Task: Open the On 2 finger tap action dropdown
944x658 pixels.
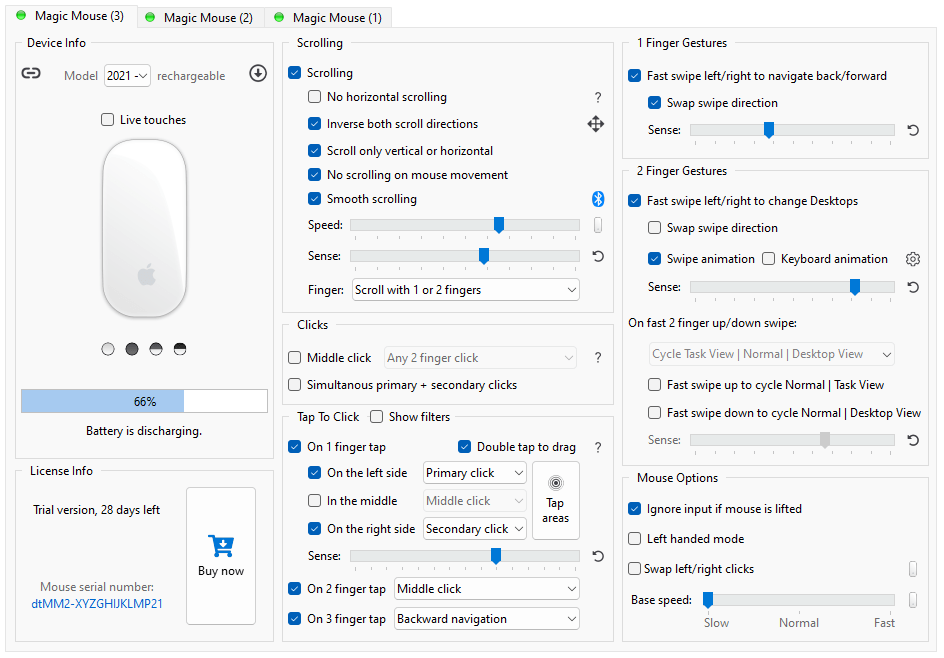Action: [x=486, y=589]
